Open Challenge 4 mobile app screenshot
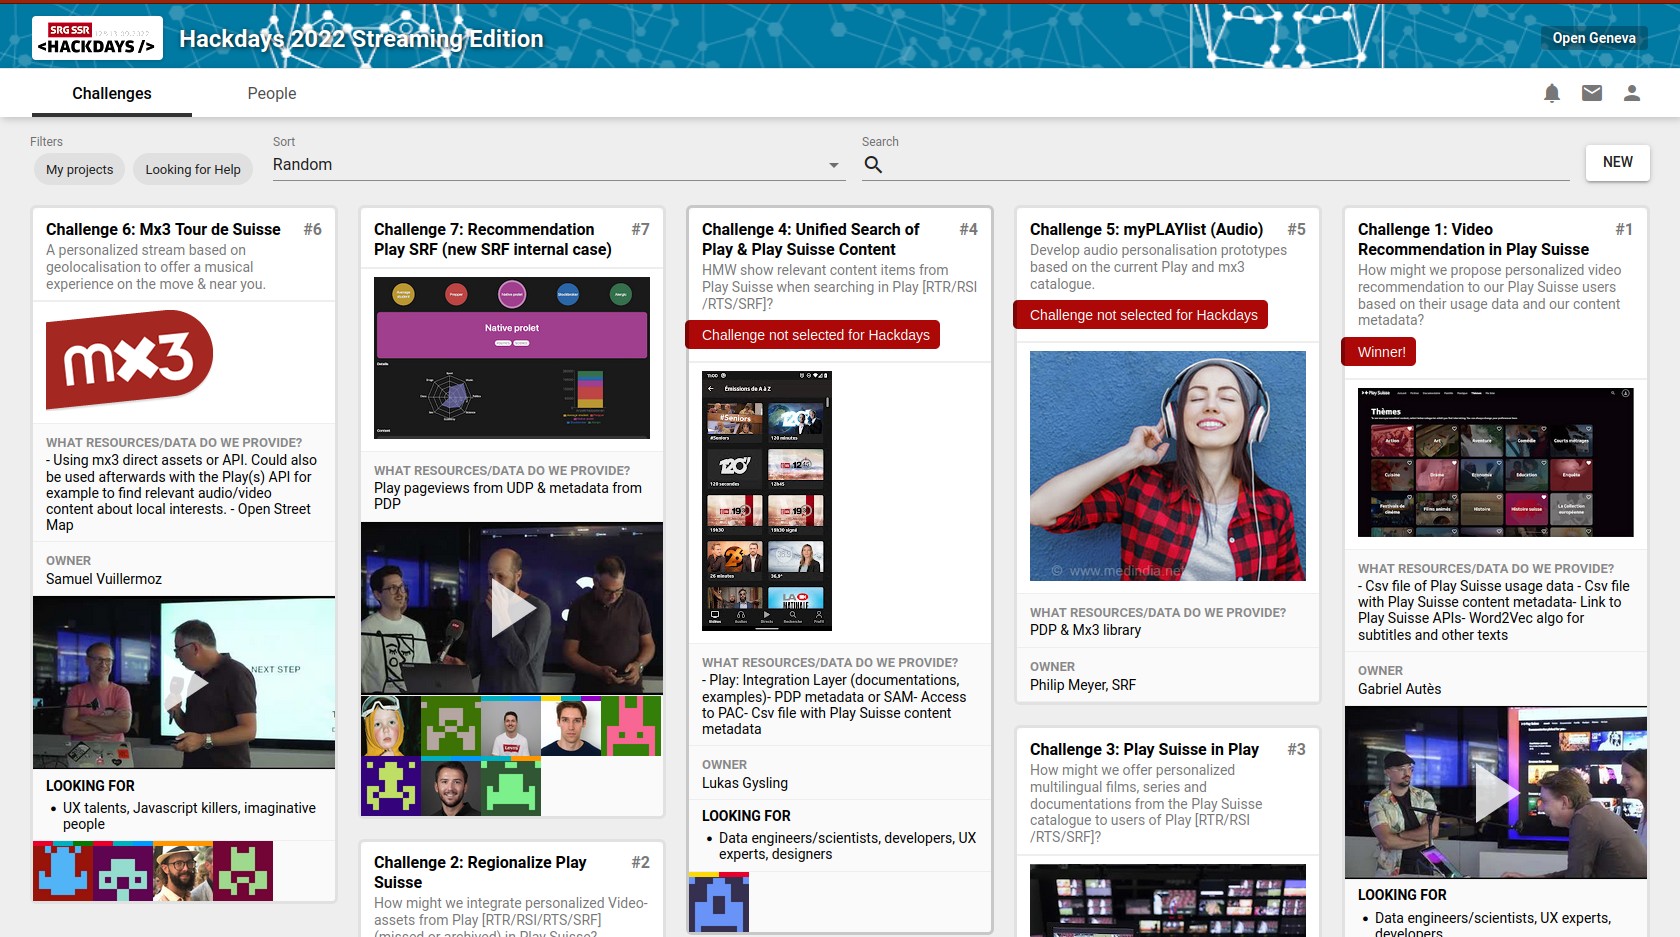 click(767, 500)
